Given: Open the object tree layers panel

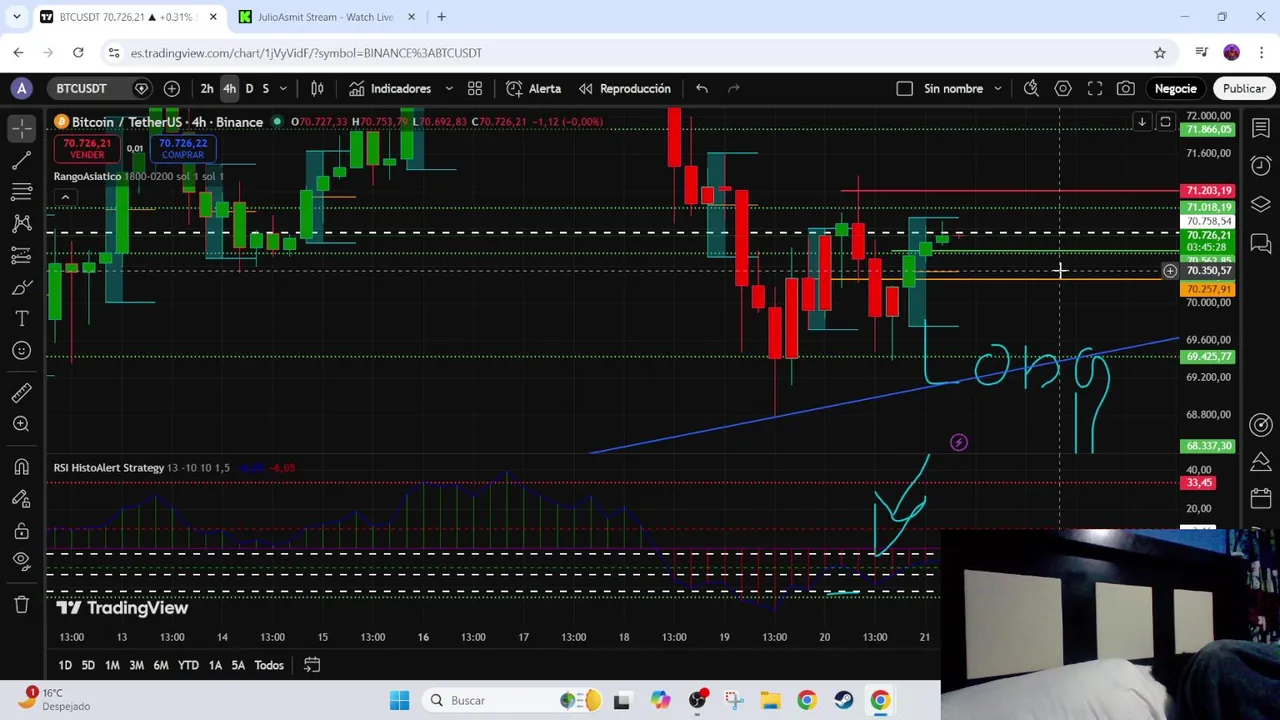Looking at the screenshot, I should coord(1261,205).
